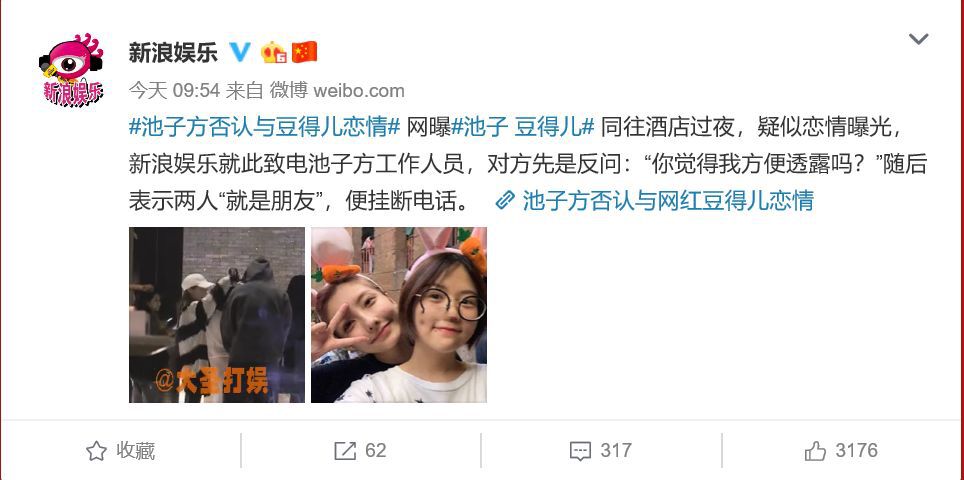Screen dimensions: 964x480
Task: Click the chain link icon before article title
Action: (505, 200)
